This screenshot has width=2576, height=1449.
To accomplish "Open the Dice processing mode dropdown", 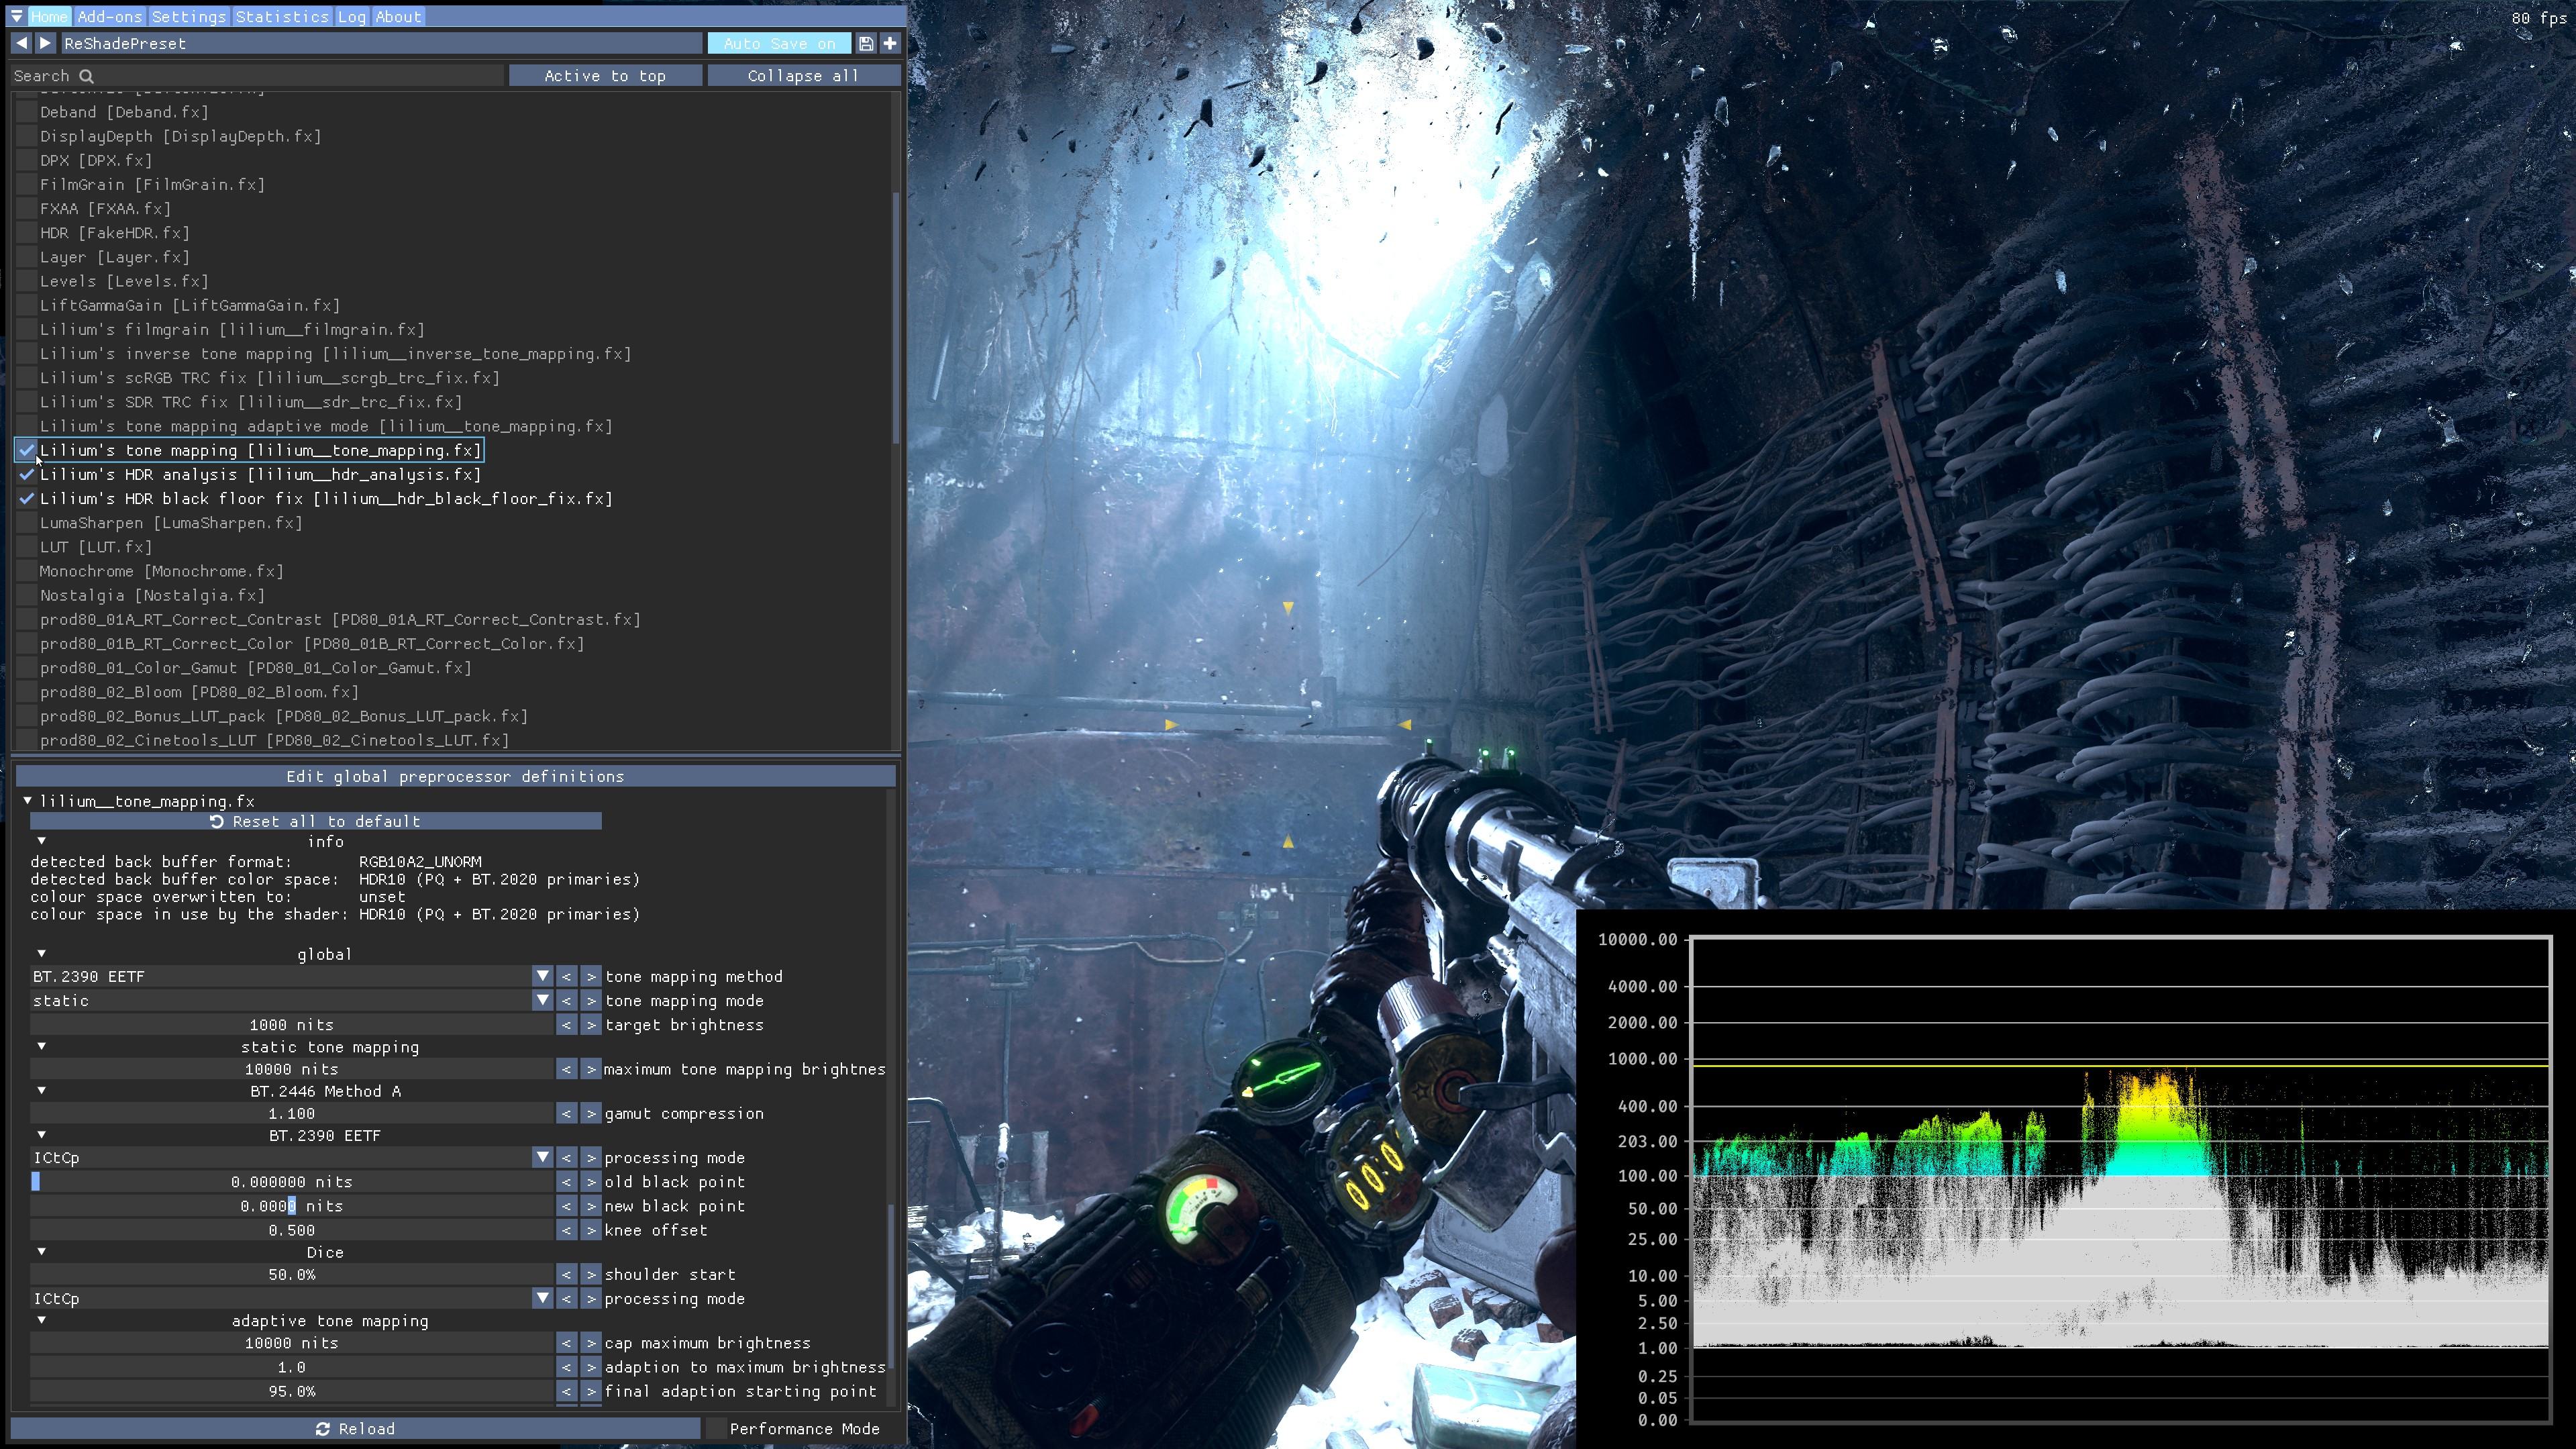I will click(x=542, y=1298).
